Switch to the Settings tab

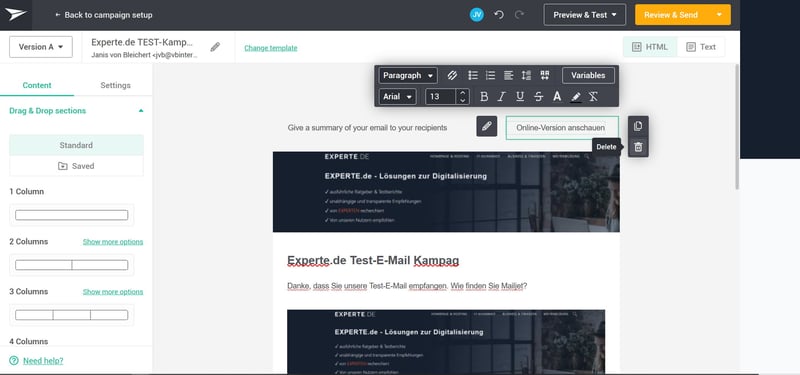pos(115,85)
